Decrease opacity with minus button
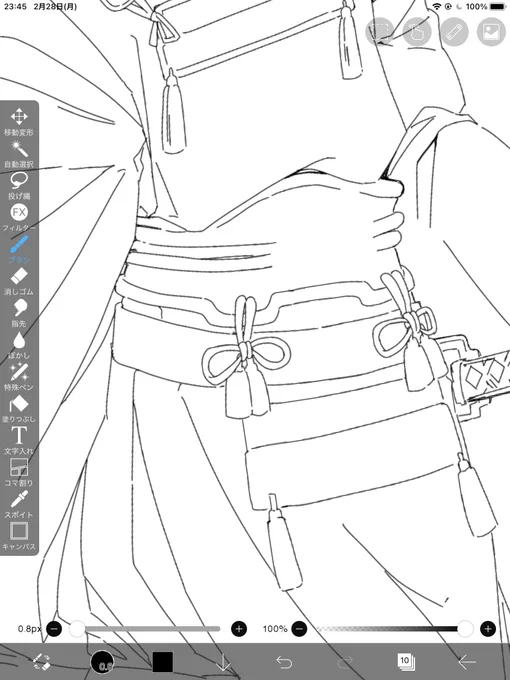Viewport: 510px width, 680px height. coord(299,629)
